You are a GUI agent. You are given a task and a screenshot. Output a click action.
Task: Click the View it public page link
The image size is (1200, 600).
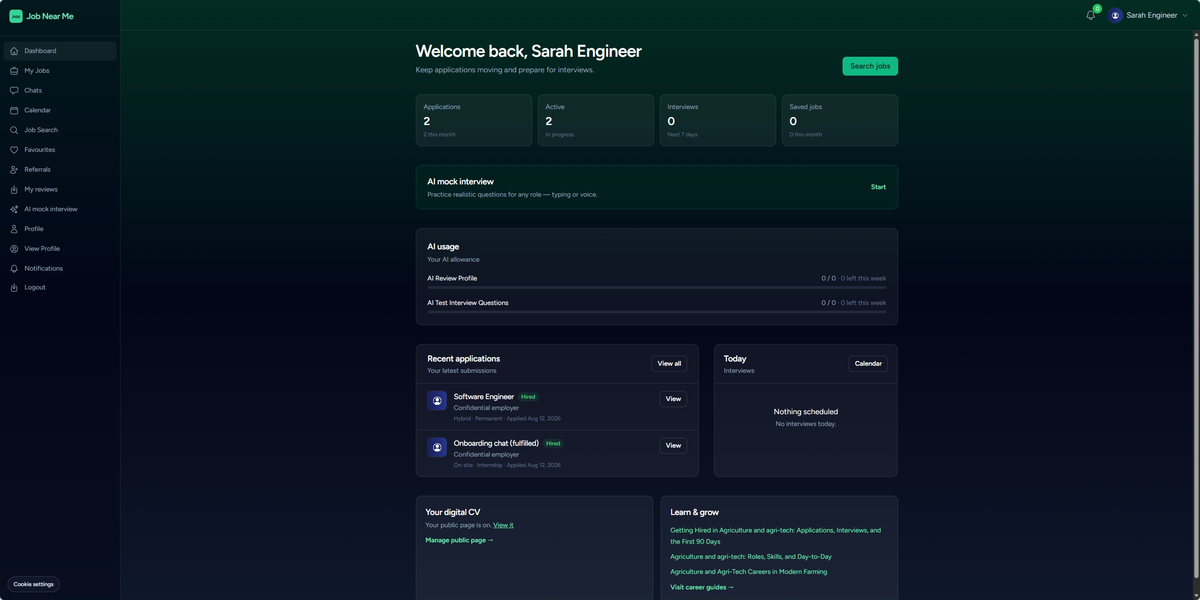click(x=503, y=525)
